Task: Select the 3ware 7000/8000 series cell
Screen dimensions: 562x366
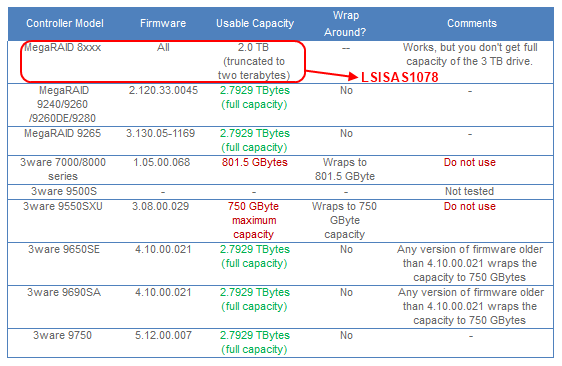Action: (63, 169)
